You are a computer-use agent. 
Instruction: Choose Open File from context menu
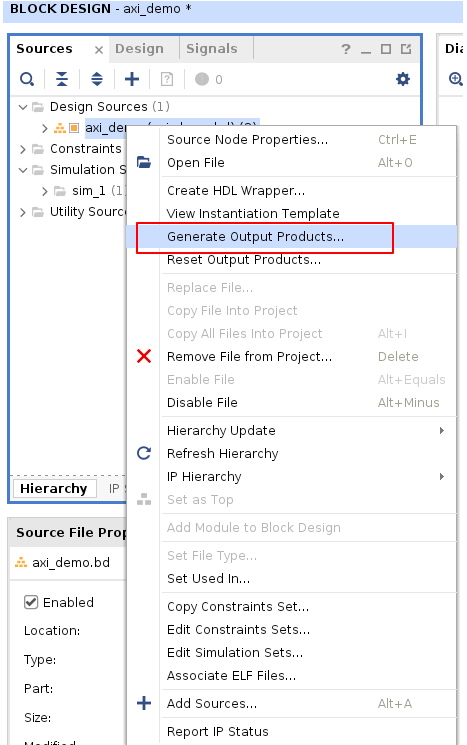click(x=291, y=162)
